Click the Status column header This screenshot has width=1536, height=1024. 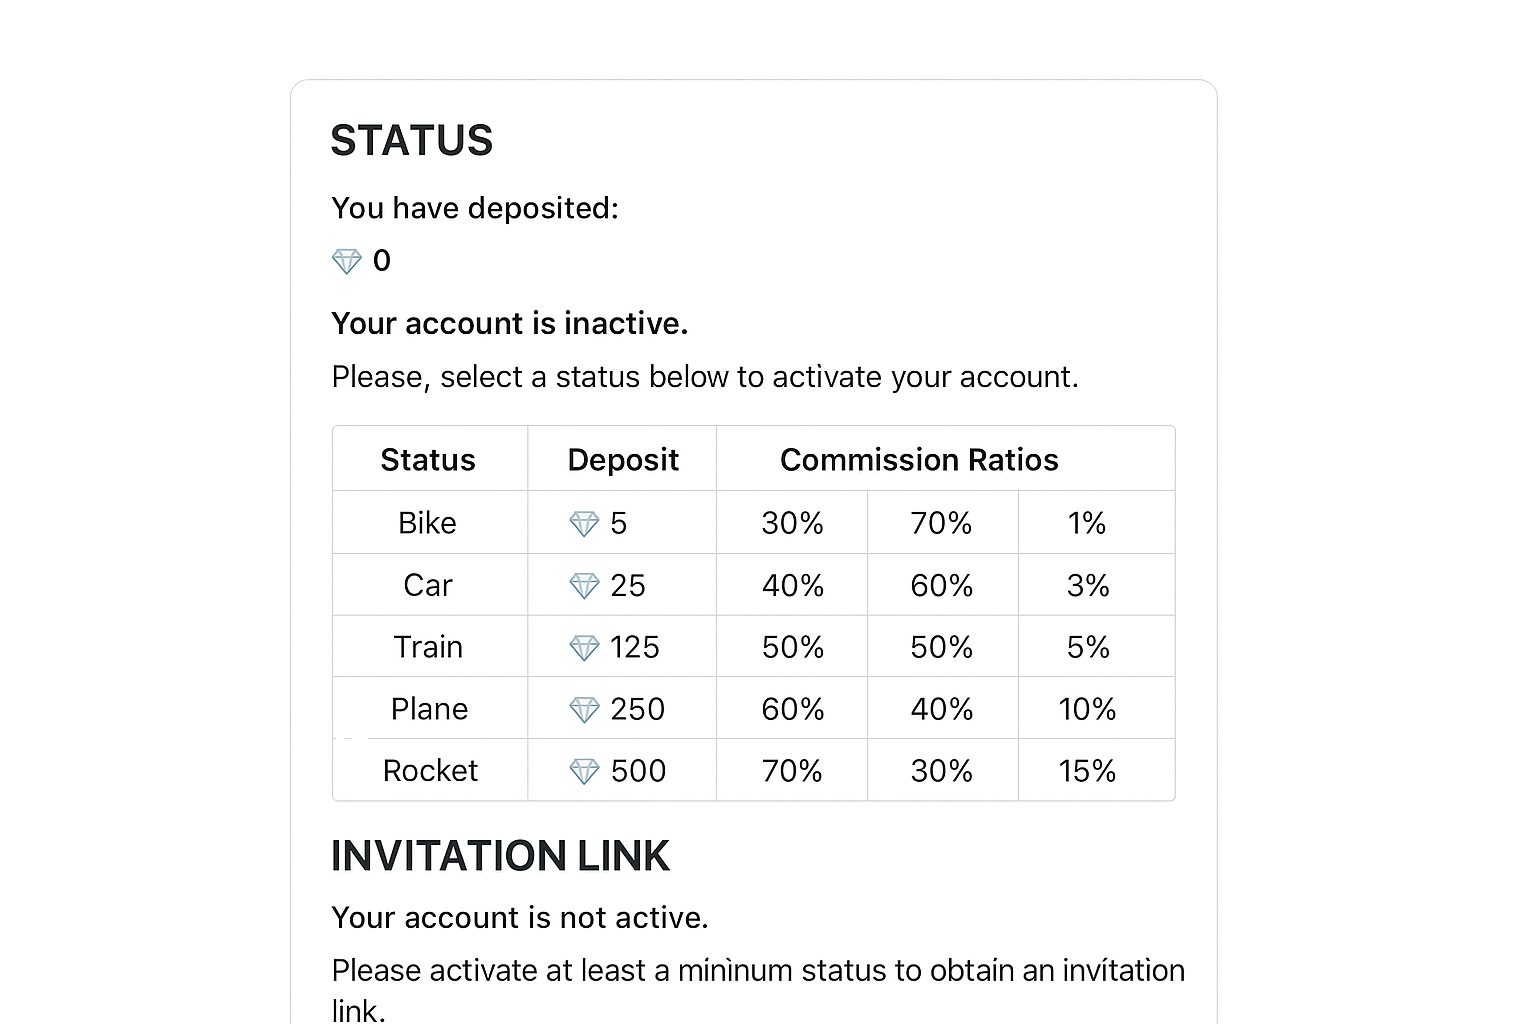pos(428,460)
